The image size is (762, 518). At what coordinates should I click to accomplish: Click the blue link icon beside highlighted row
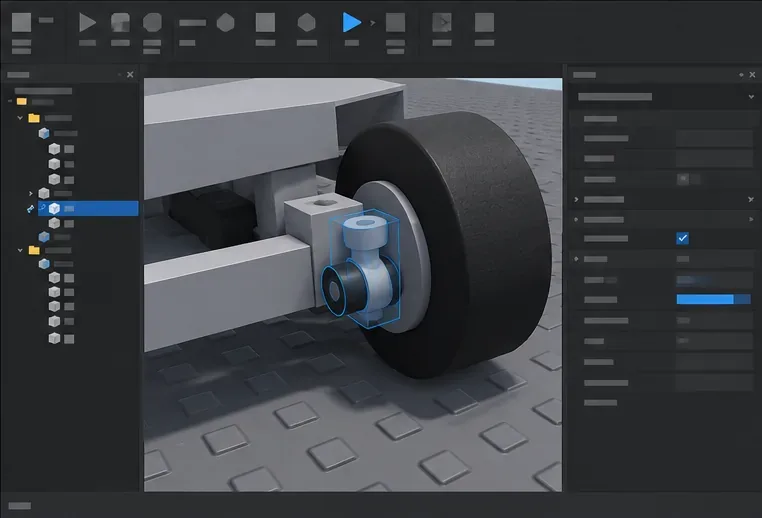tap(30, 209)
